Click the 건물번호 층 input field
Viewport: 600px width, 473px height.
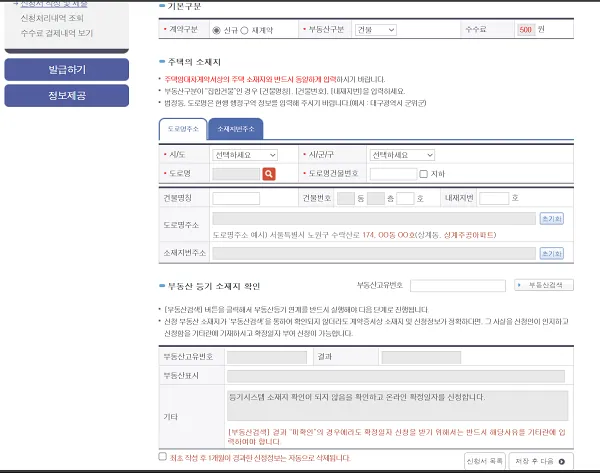376,198
